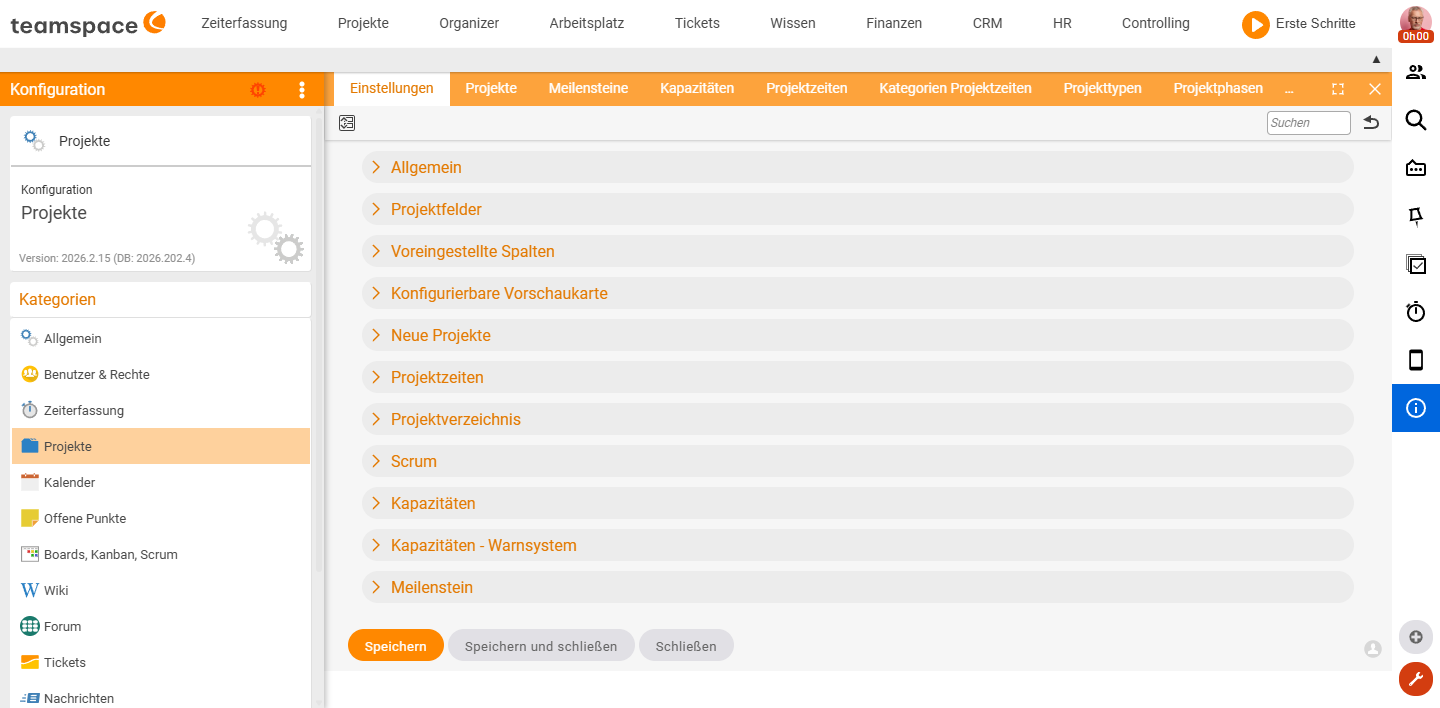Open the search magnifier in right sidebar
Screen dimensions: 1440x708
tap(1416, 120)
